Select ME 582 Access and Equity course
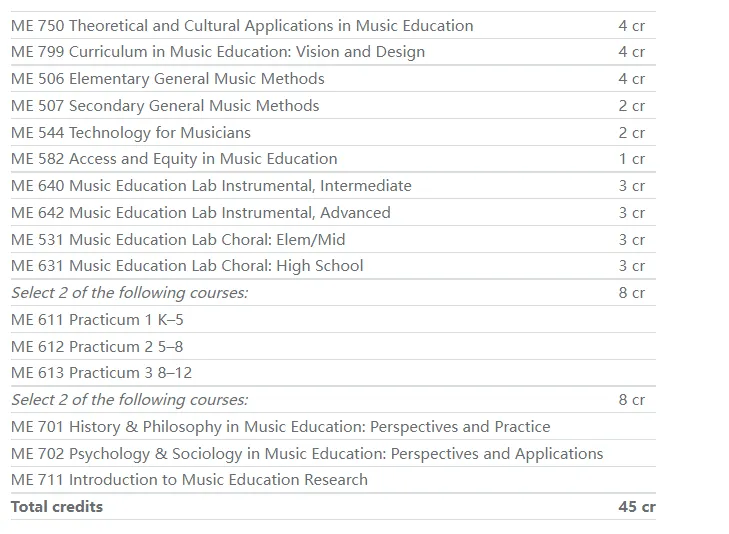Screen dimensions: 729x534 tap(174, 159)
